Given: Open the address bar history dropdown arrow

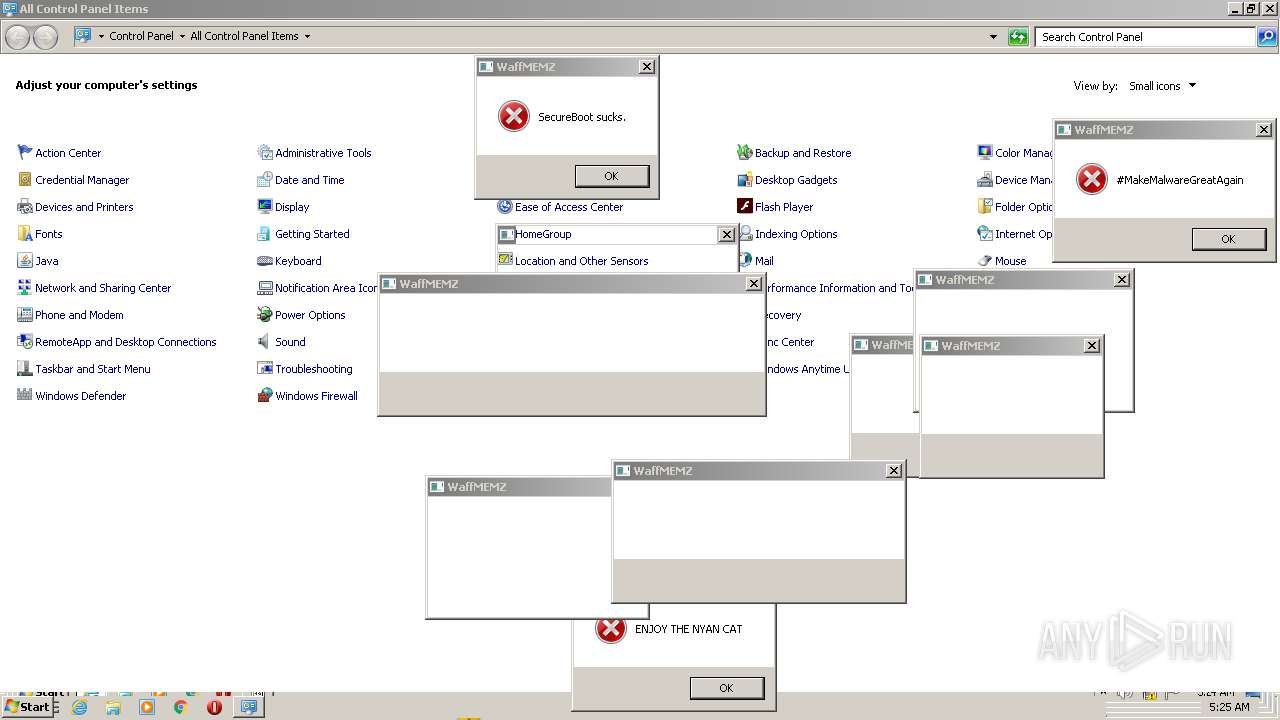Looking at the screenshot, I should [993, 37].
